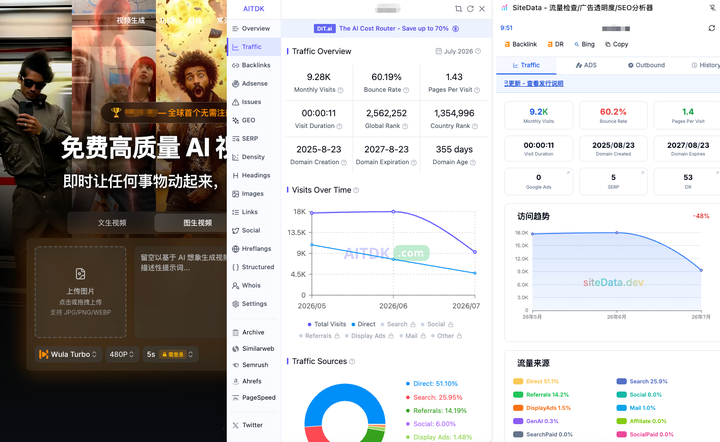Select Traffic in the AITDK sidebar
The image size is (720, 442).
coord(253,47)
